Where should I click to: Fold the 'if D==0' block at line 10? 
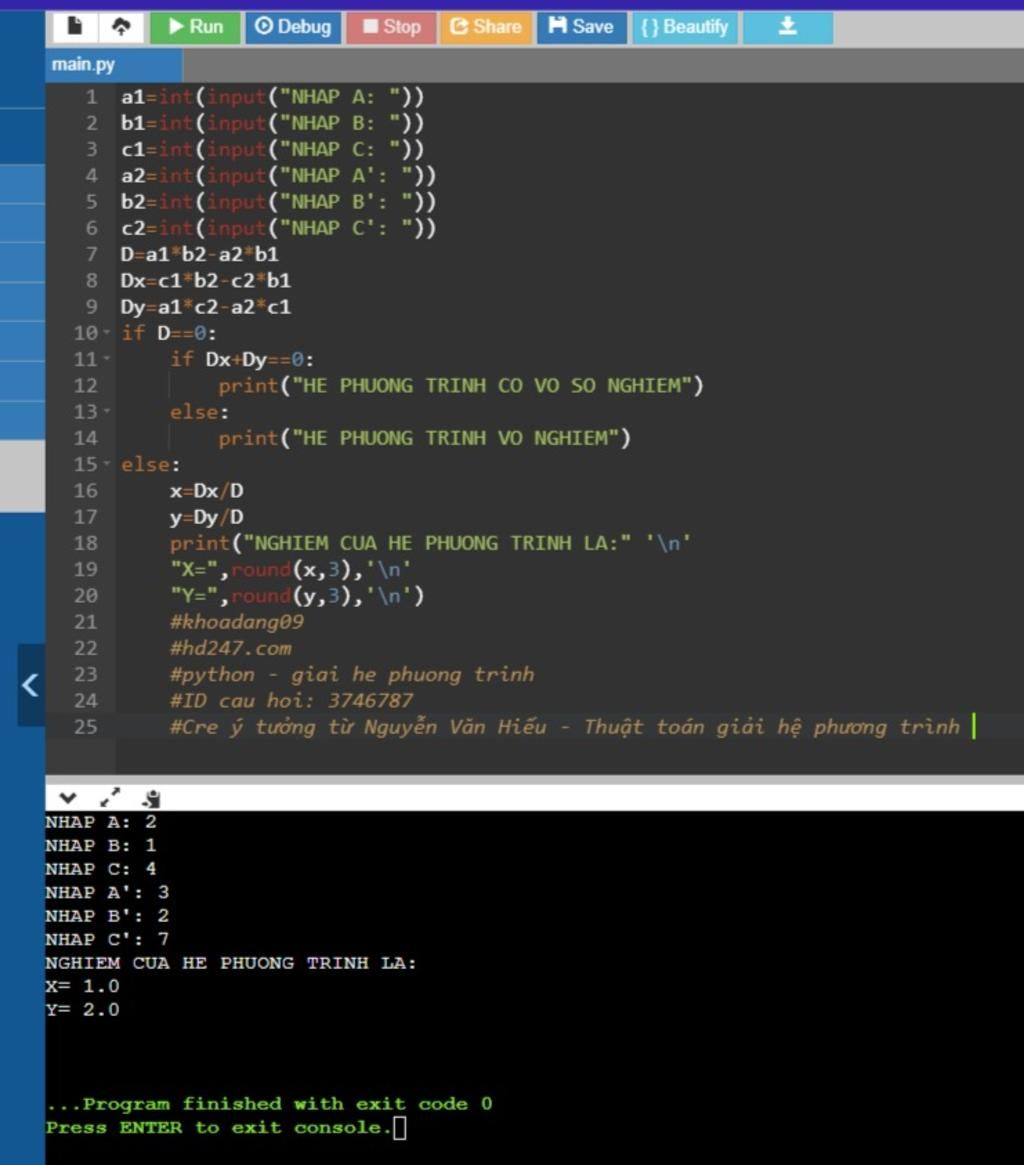pyautogui.click(x=107, y=333)
